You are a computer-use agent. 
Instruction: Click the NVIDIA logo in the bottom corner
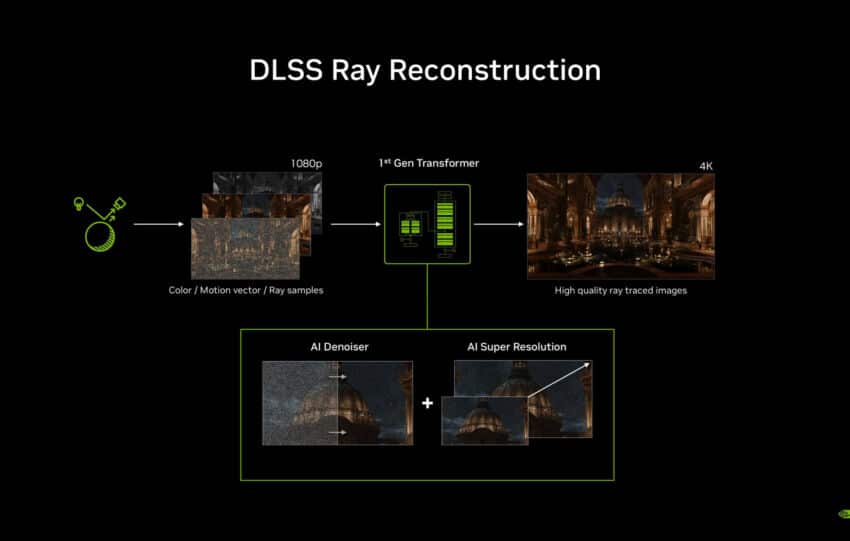coord(844,513)
